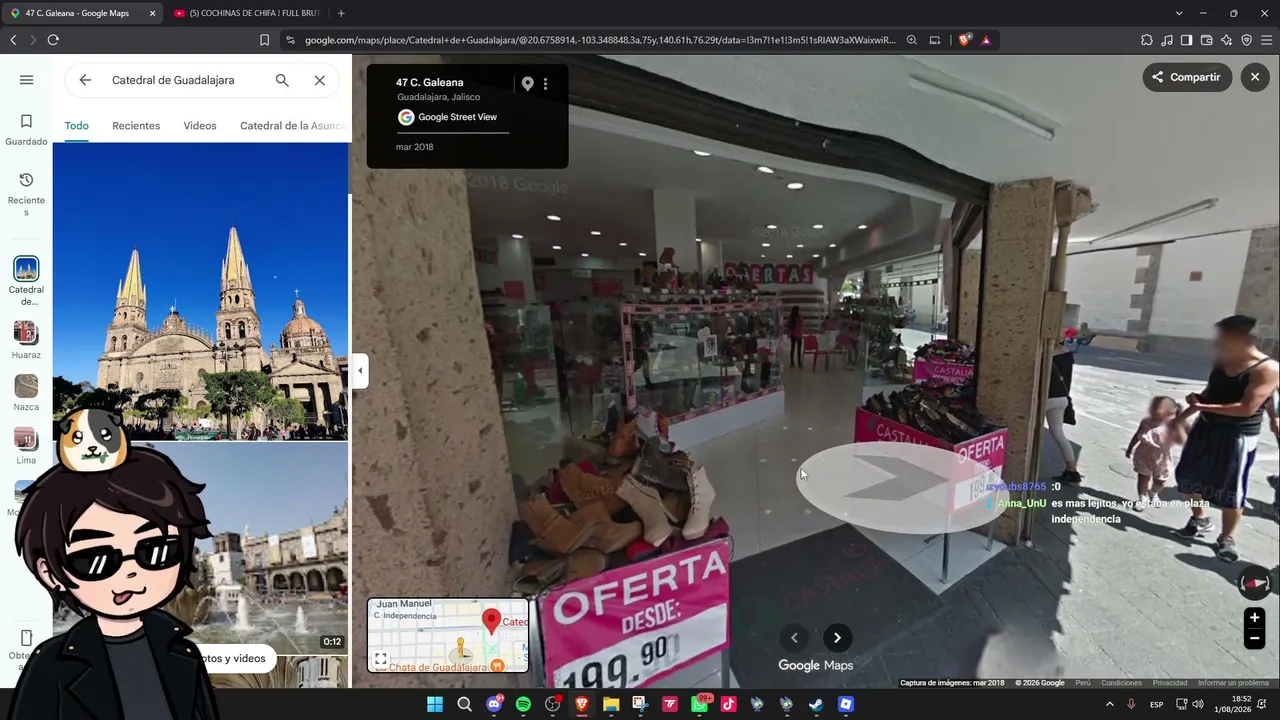Expand the mini map fullscreen icon

tap(381, 659)
